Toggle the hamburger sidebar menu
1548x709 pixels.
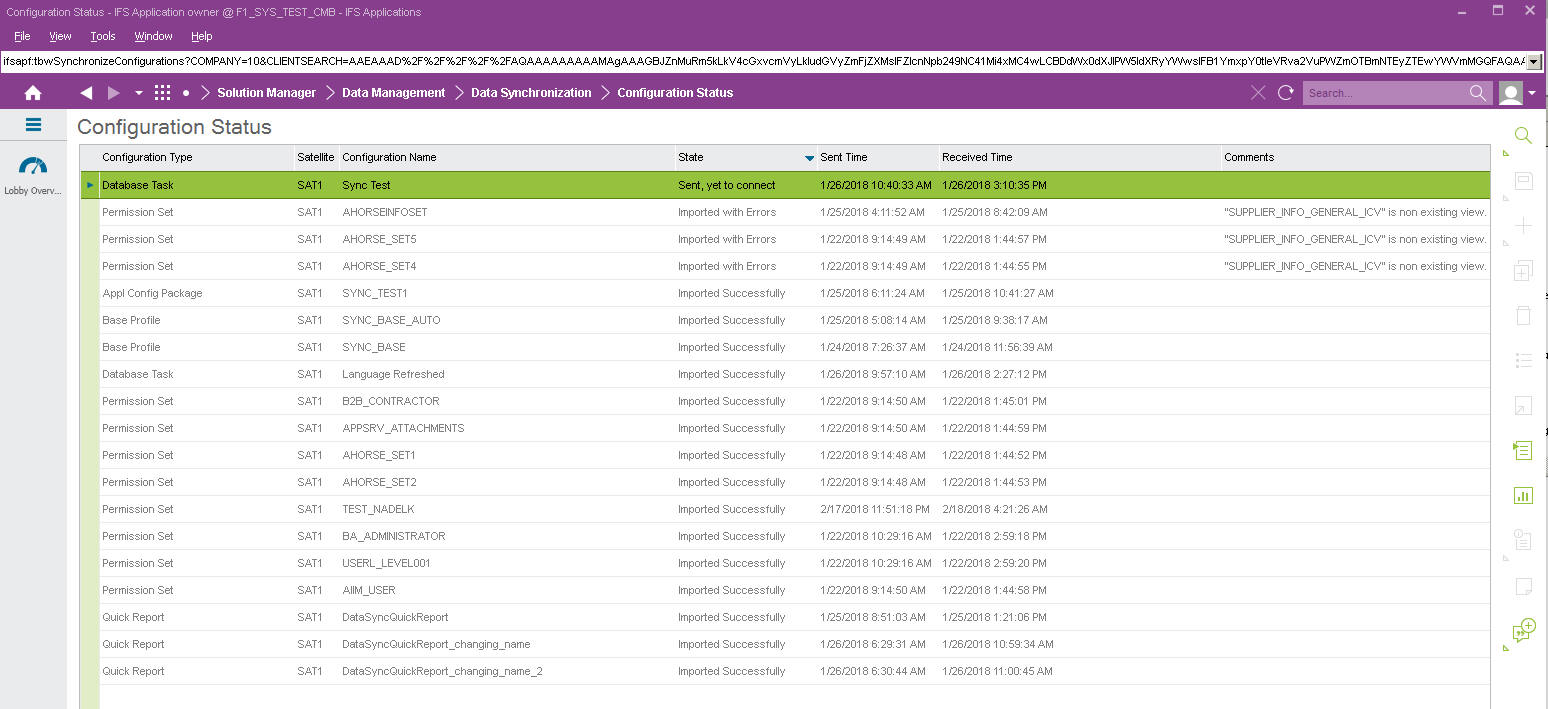tap(33, 125)
